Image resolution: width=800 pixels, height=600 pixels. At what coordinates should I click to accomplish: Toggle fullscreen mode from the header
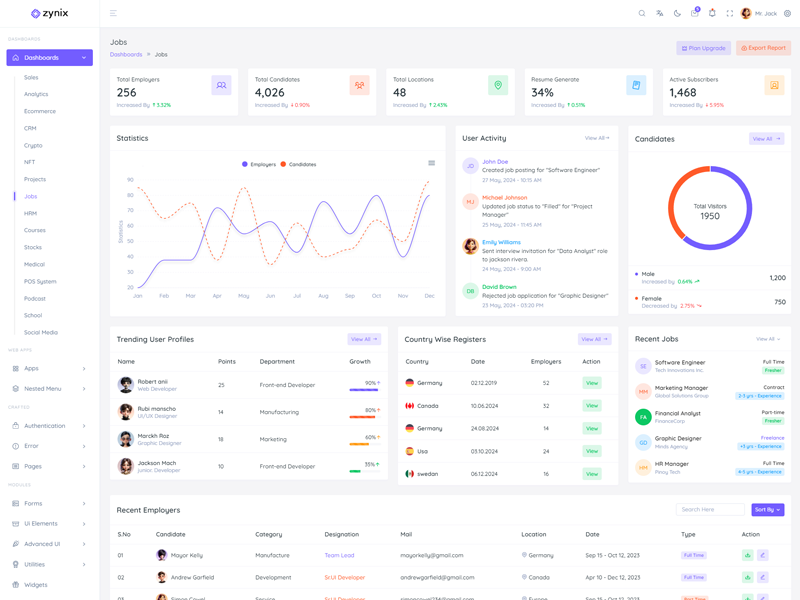click(x=729, y=13)
